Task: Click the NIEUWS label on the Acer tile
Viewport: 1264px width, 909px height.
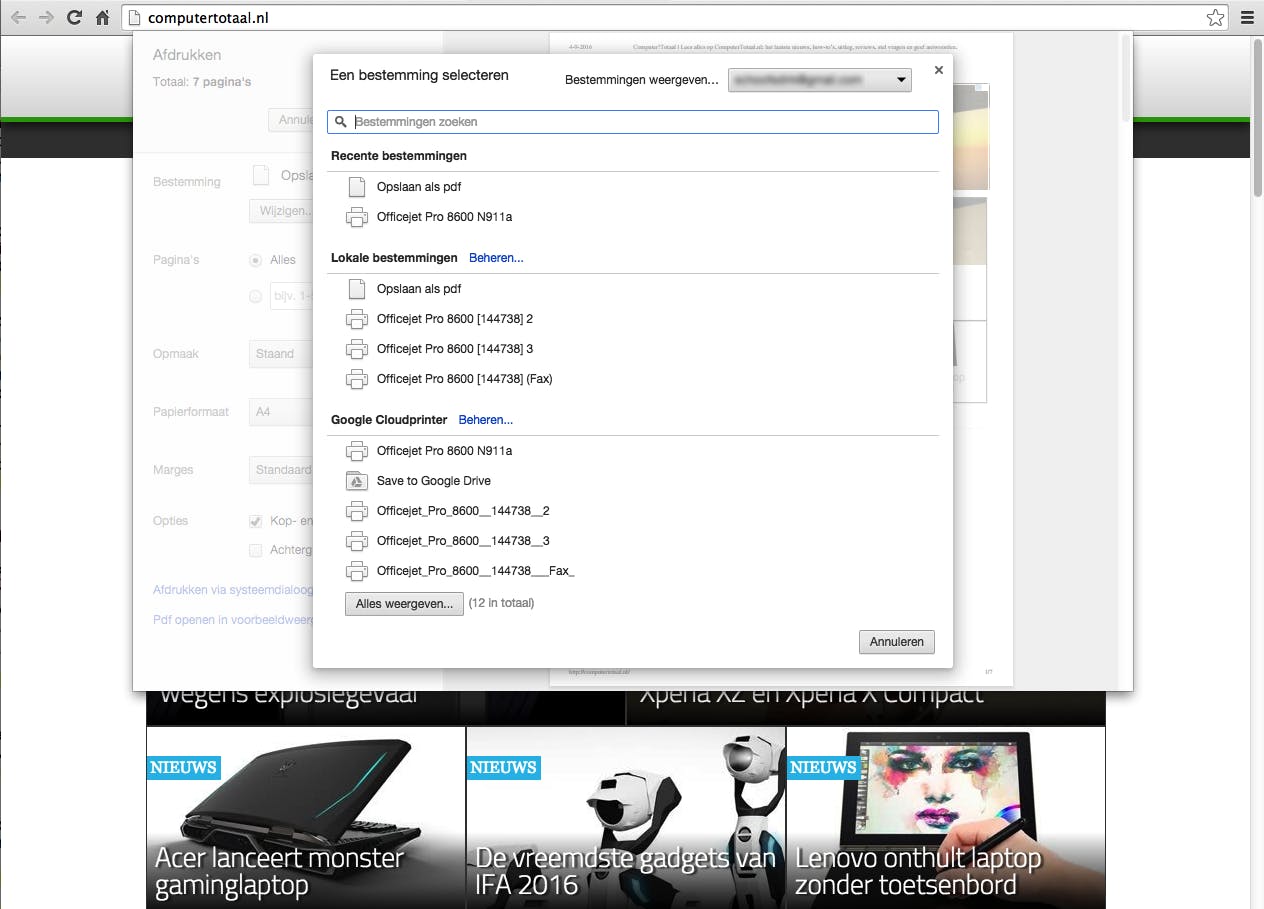Action: tap(183, 768)
